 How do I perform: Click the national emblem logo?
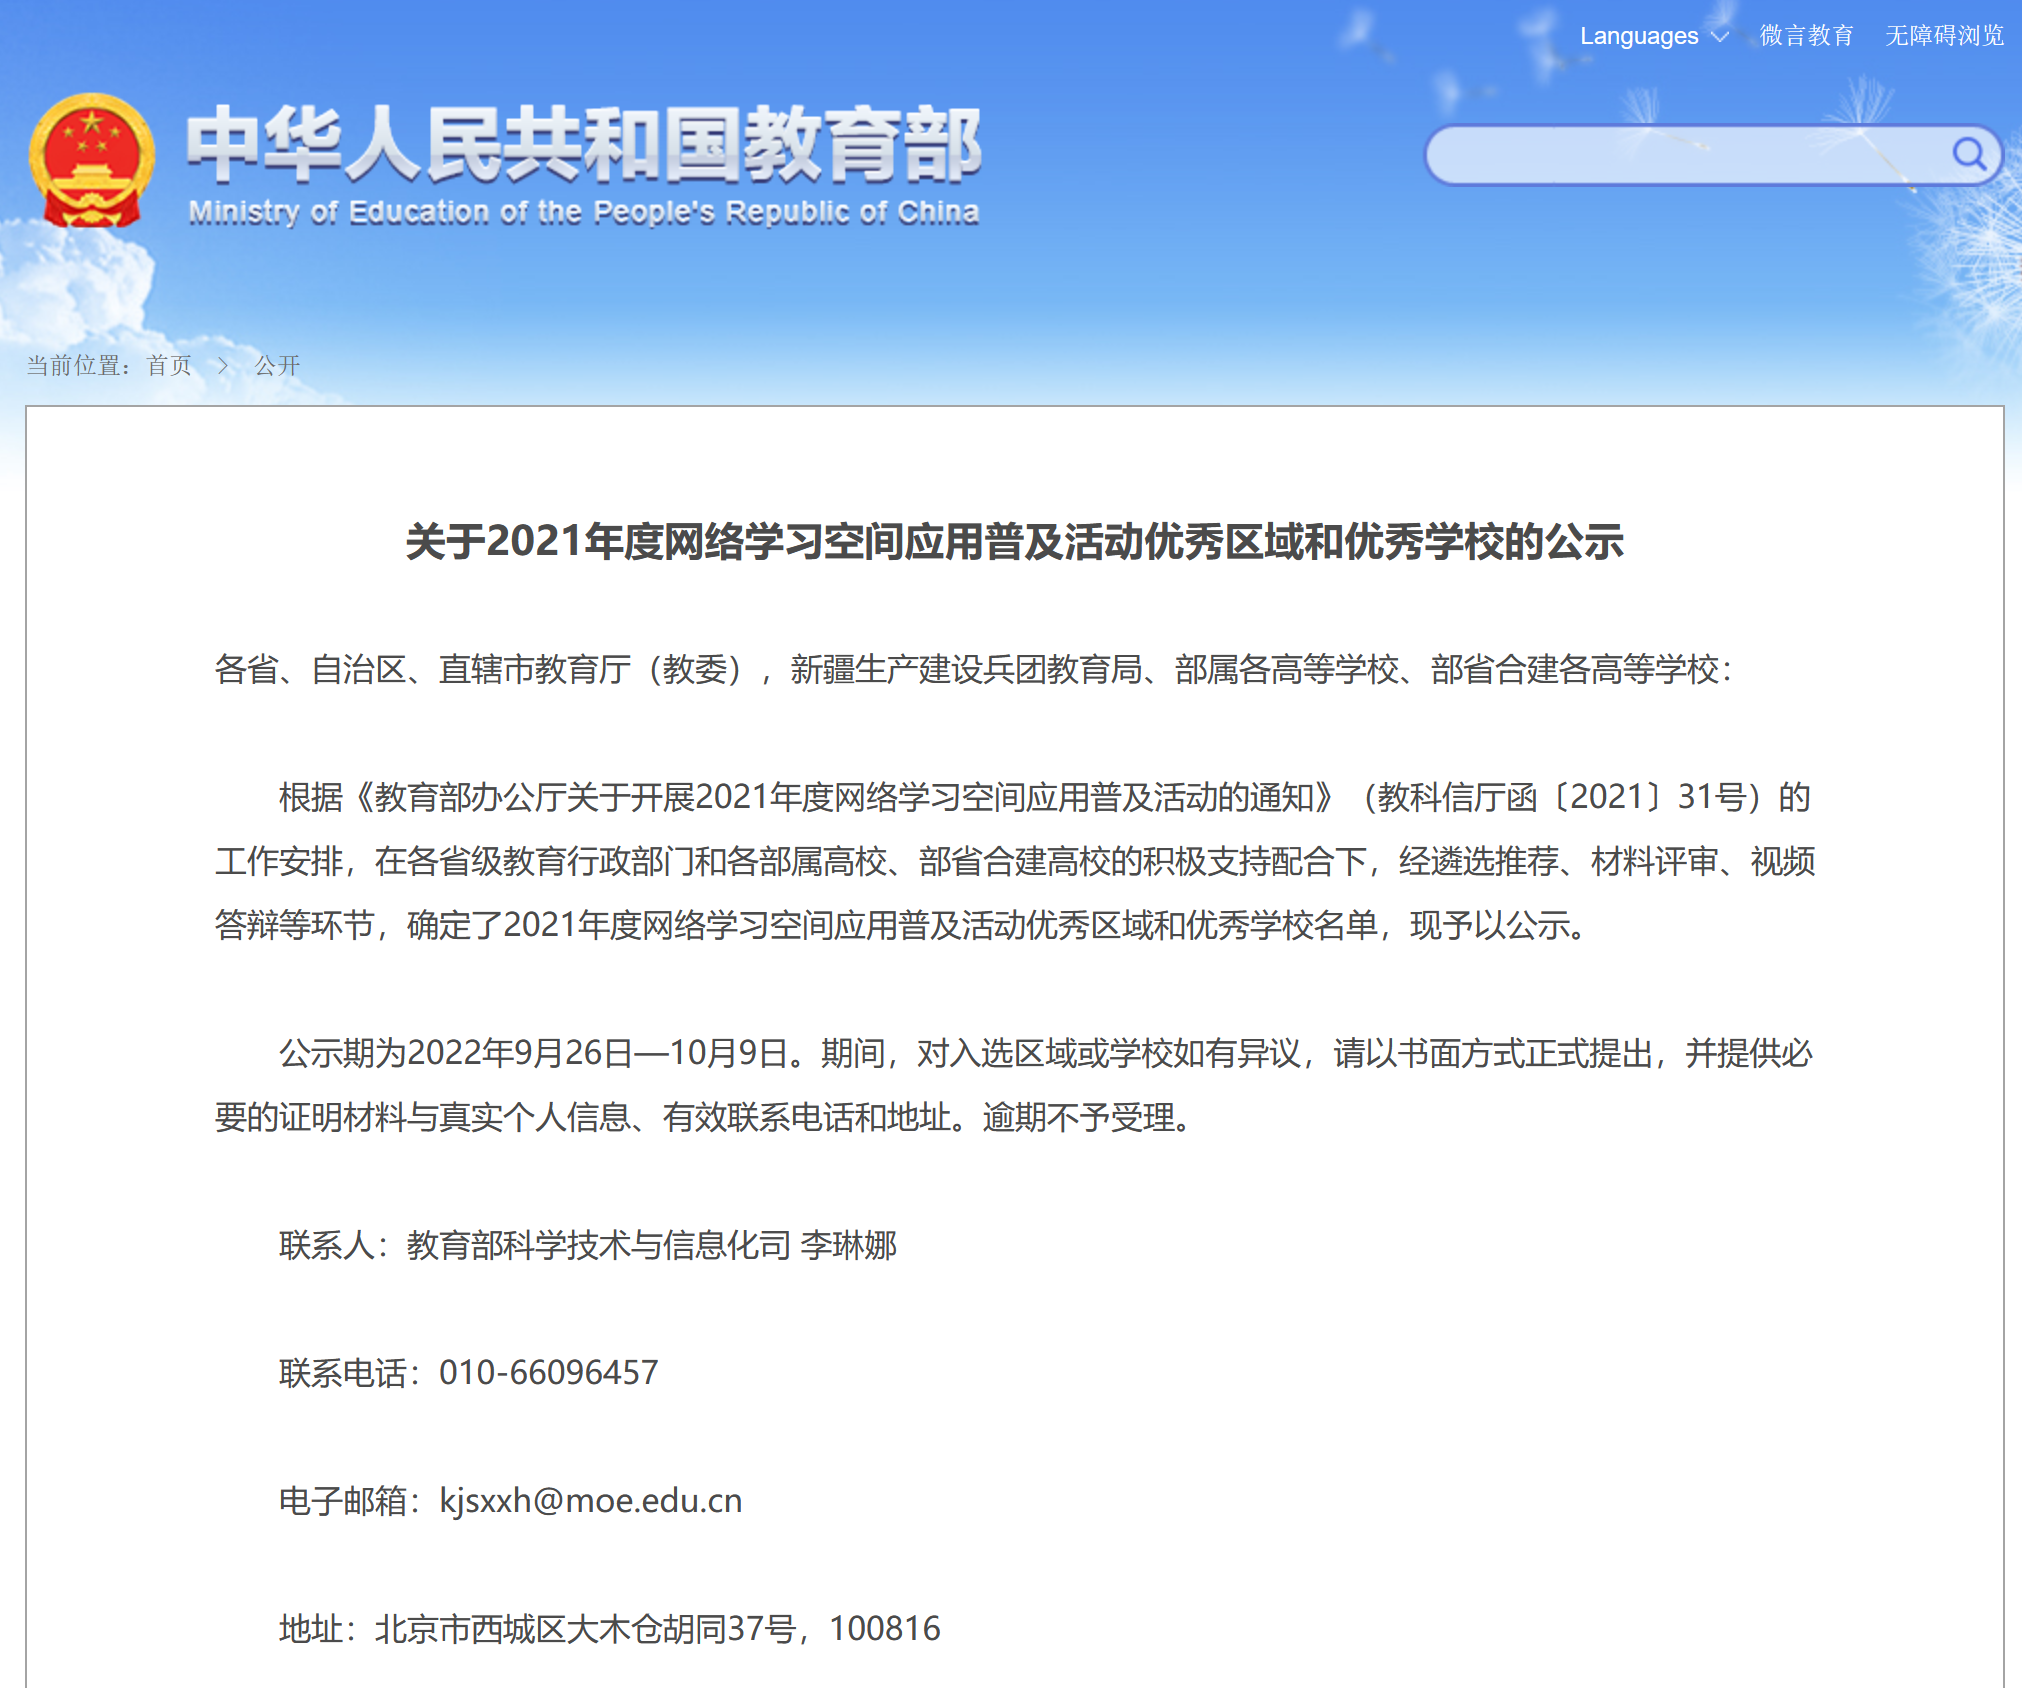point(92,160)
